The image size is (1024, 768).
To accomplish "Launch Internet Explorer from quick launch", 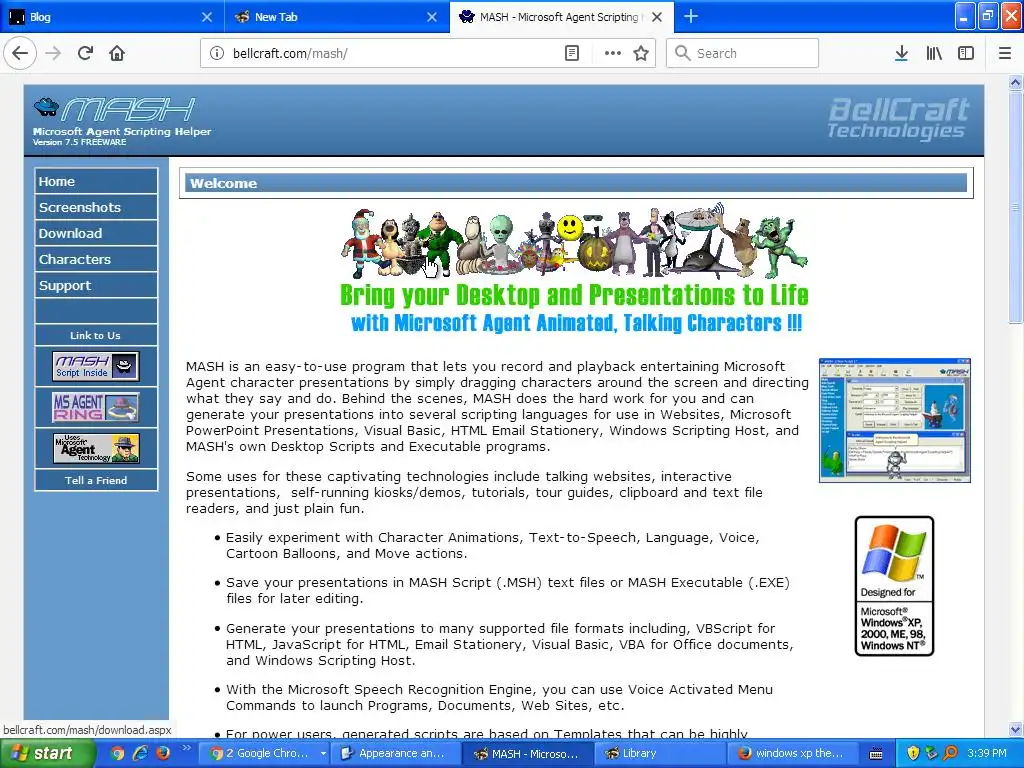I will [140, 754].
